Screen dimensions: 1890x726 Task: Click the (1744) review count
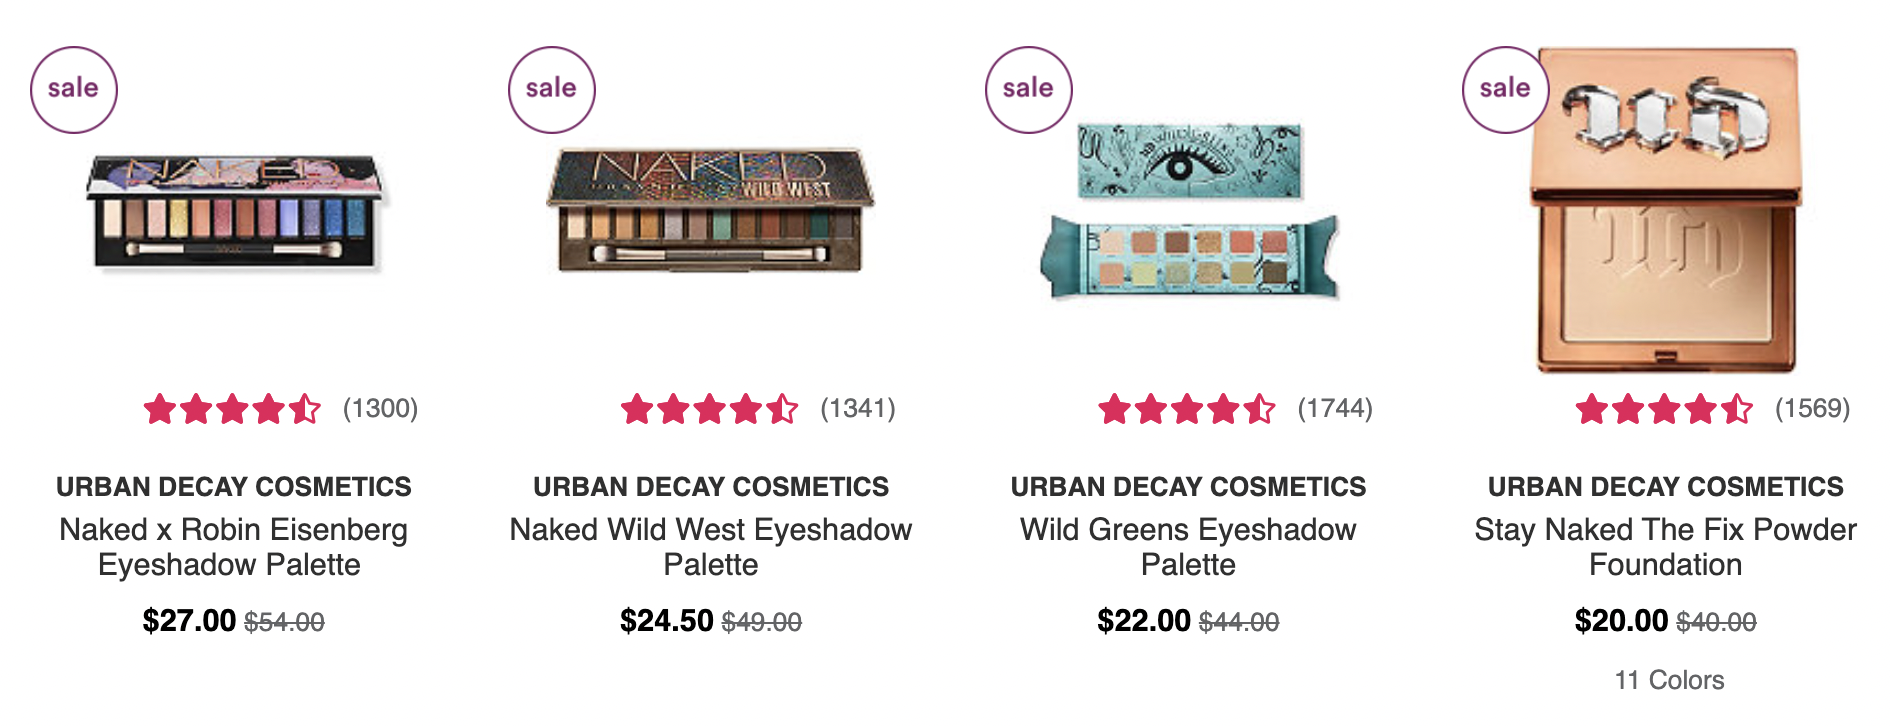click(1335, 409)
